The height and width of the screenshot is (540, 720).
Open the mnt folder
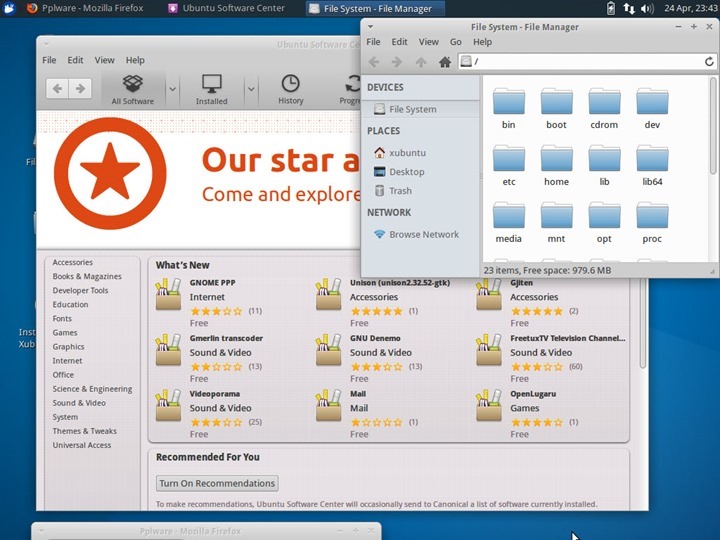556,223
